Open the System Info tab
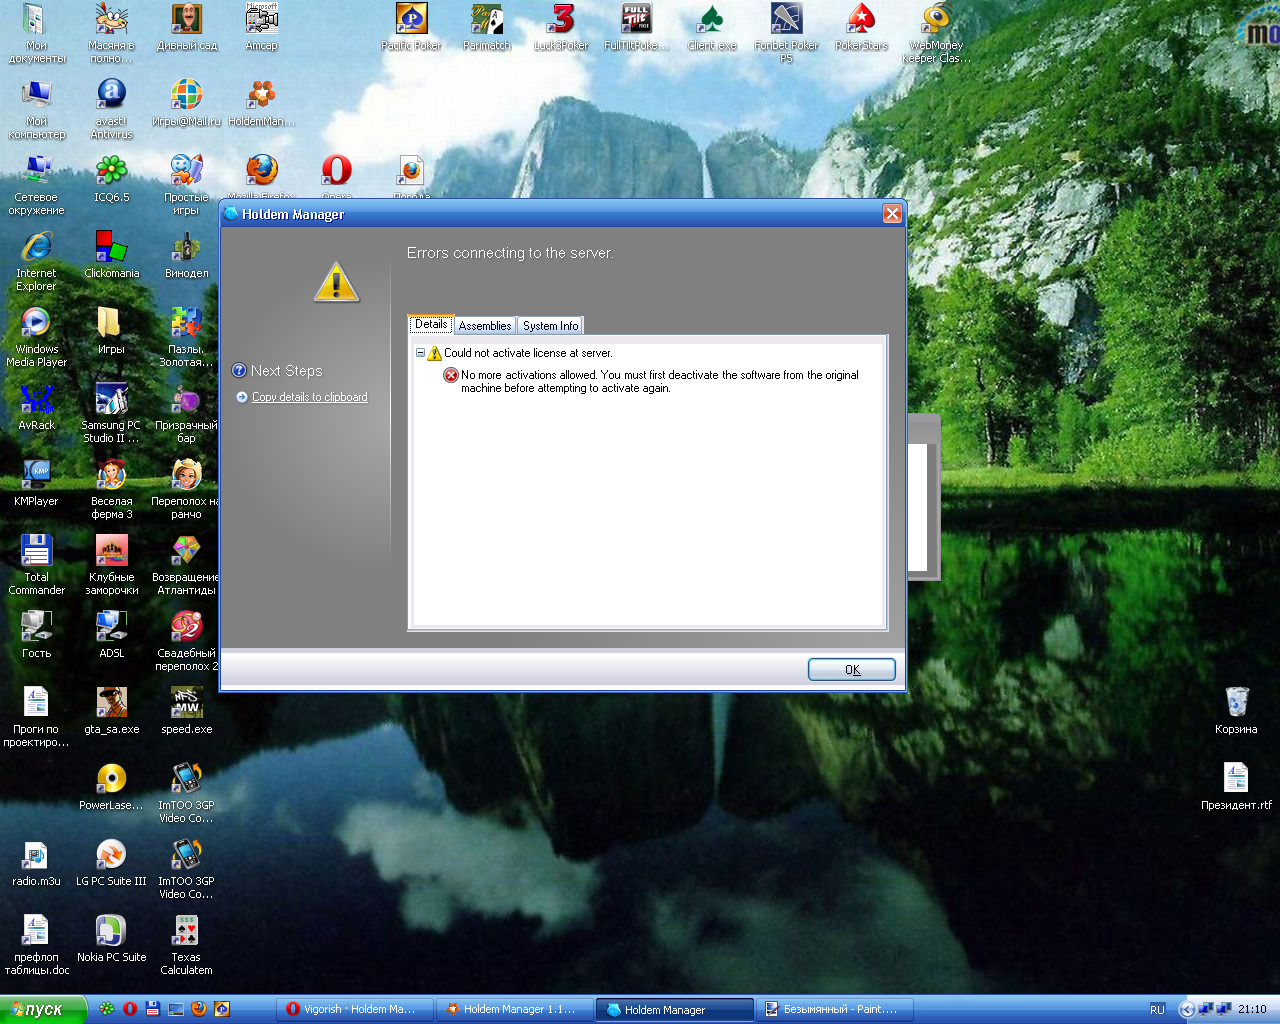 tap(550, 326)
